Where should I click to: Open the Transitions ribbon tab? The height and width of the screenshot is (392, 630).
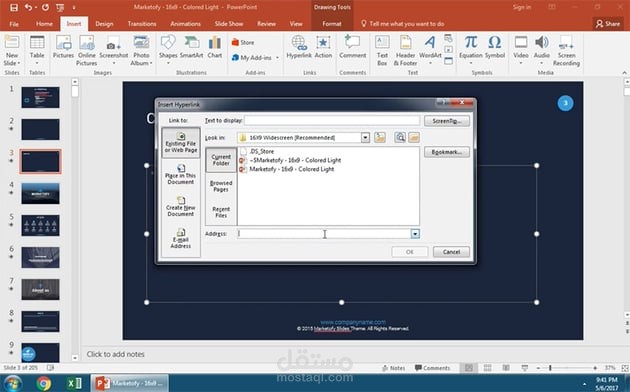coord(142,24)
